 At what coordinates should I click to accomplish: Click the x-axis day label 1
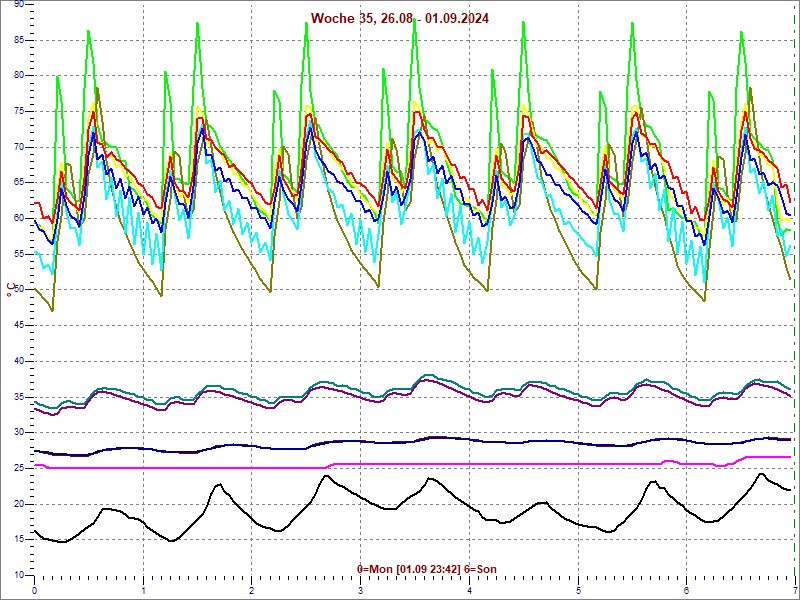pyautogui.click(x=143, y=591)
